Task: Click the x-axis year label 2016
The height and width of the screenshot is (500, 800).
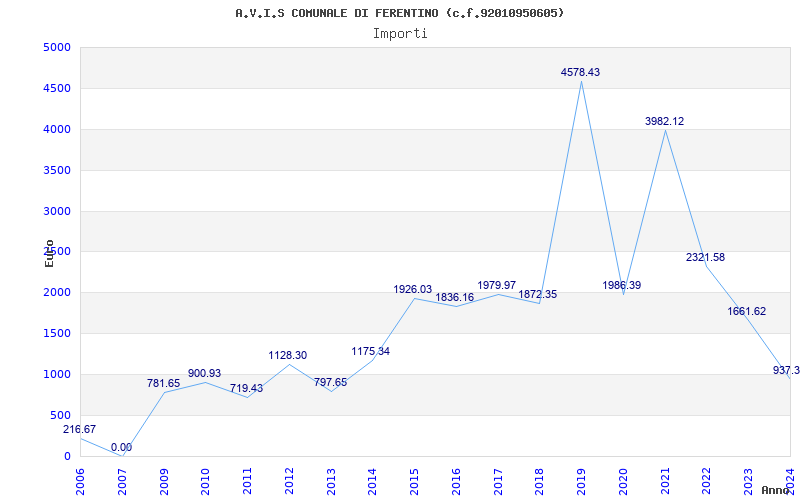Action: 456,481
